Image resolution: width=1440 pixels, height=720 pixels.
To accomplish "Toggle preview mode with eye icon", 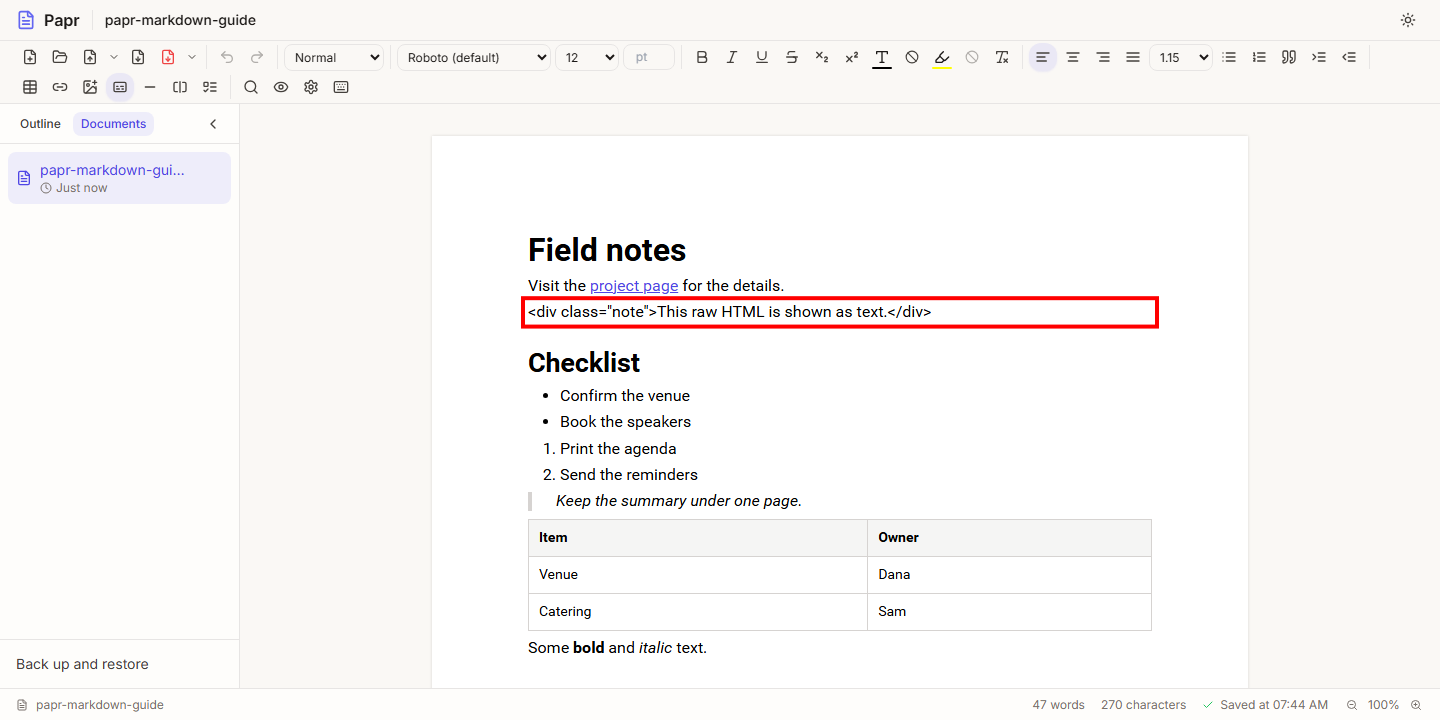I will 281,87.
